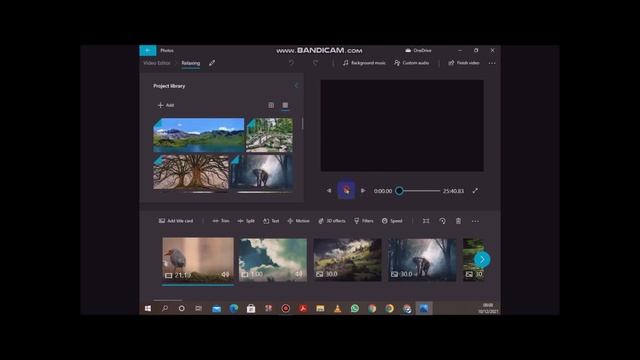Open the Text tool
The height and width of the screenshot is (360, 640).
coord(271,221)
